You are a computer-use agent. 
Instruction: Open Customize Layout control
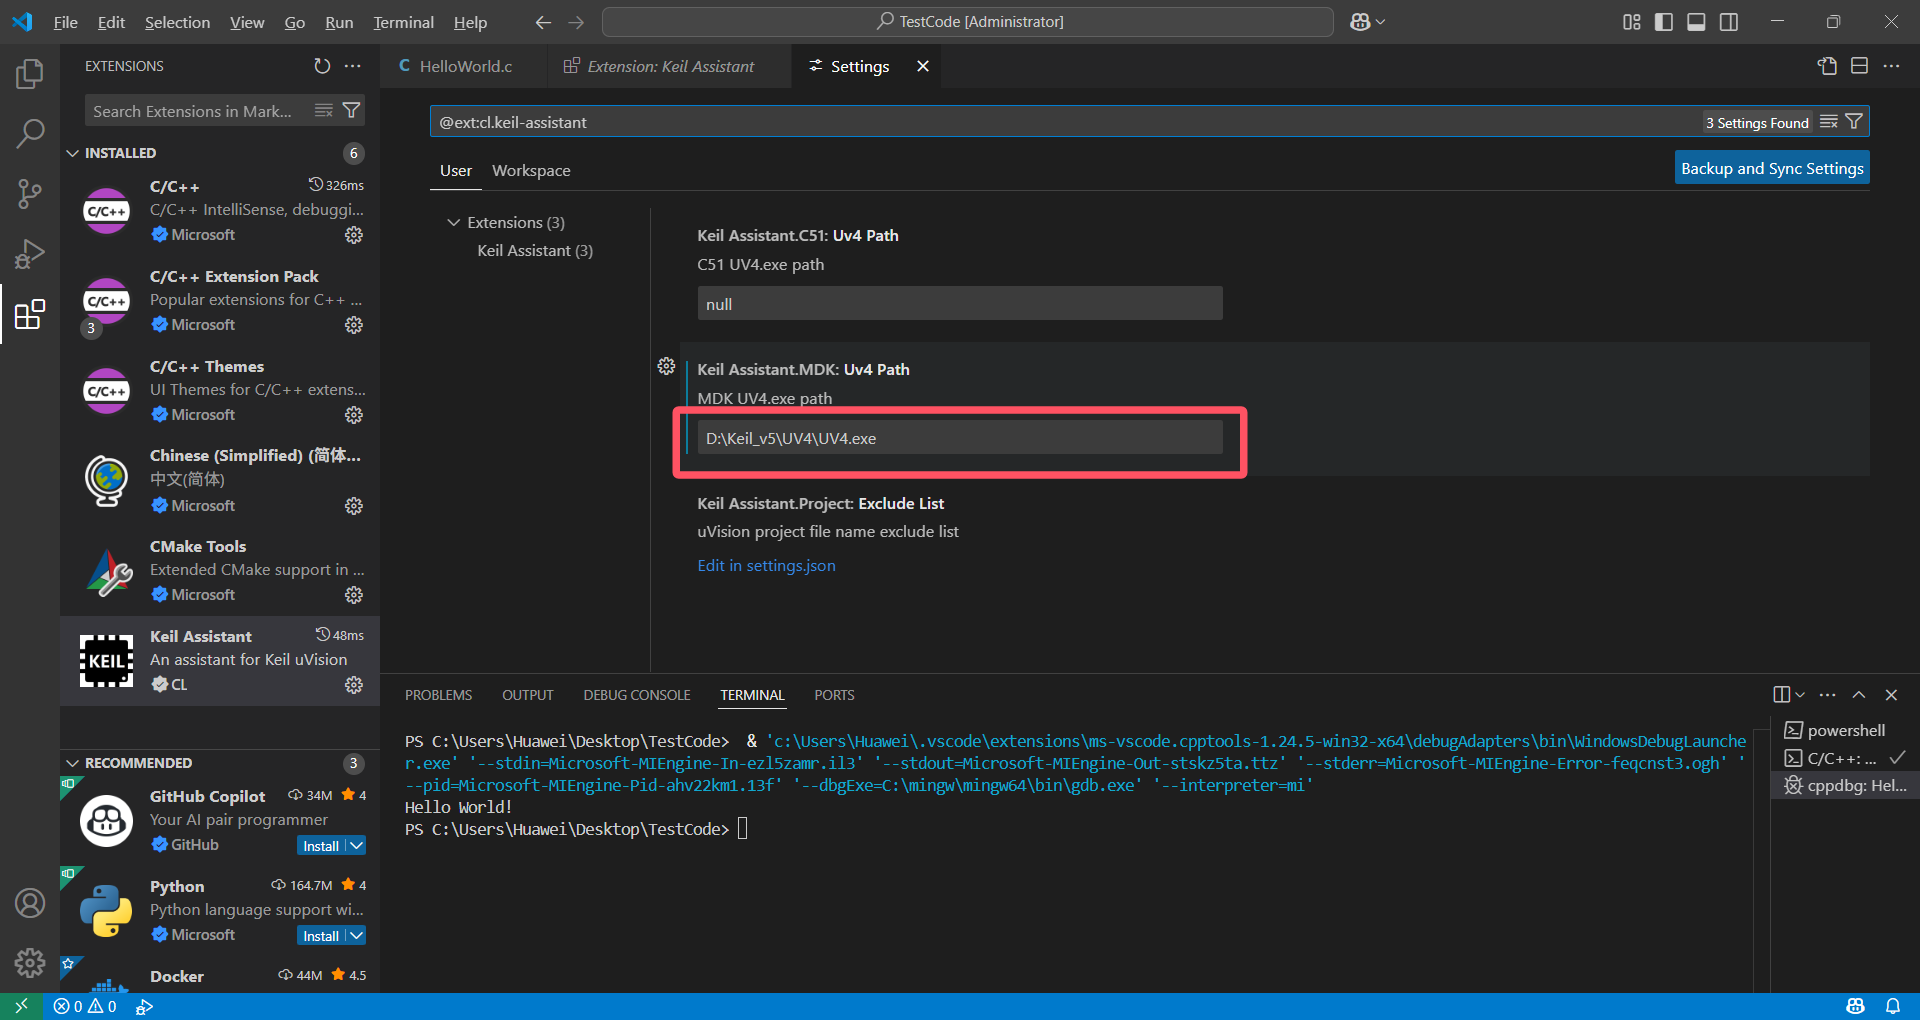pos(1632,22)
